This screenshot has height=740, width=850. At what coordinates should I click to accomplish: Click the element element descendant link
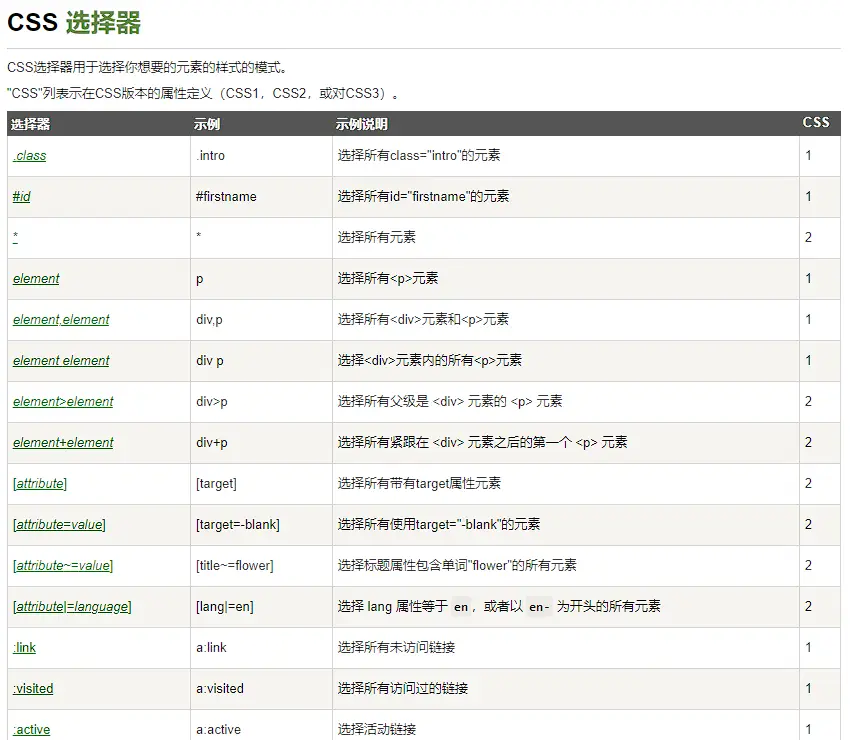tap(61, 361)
